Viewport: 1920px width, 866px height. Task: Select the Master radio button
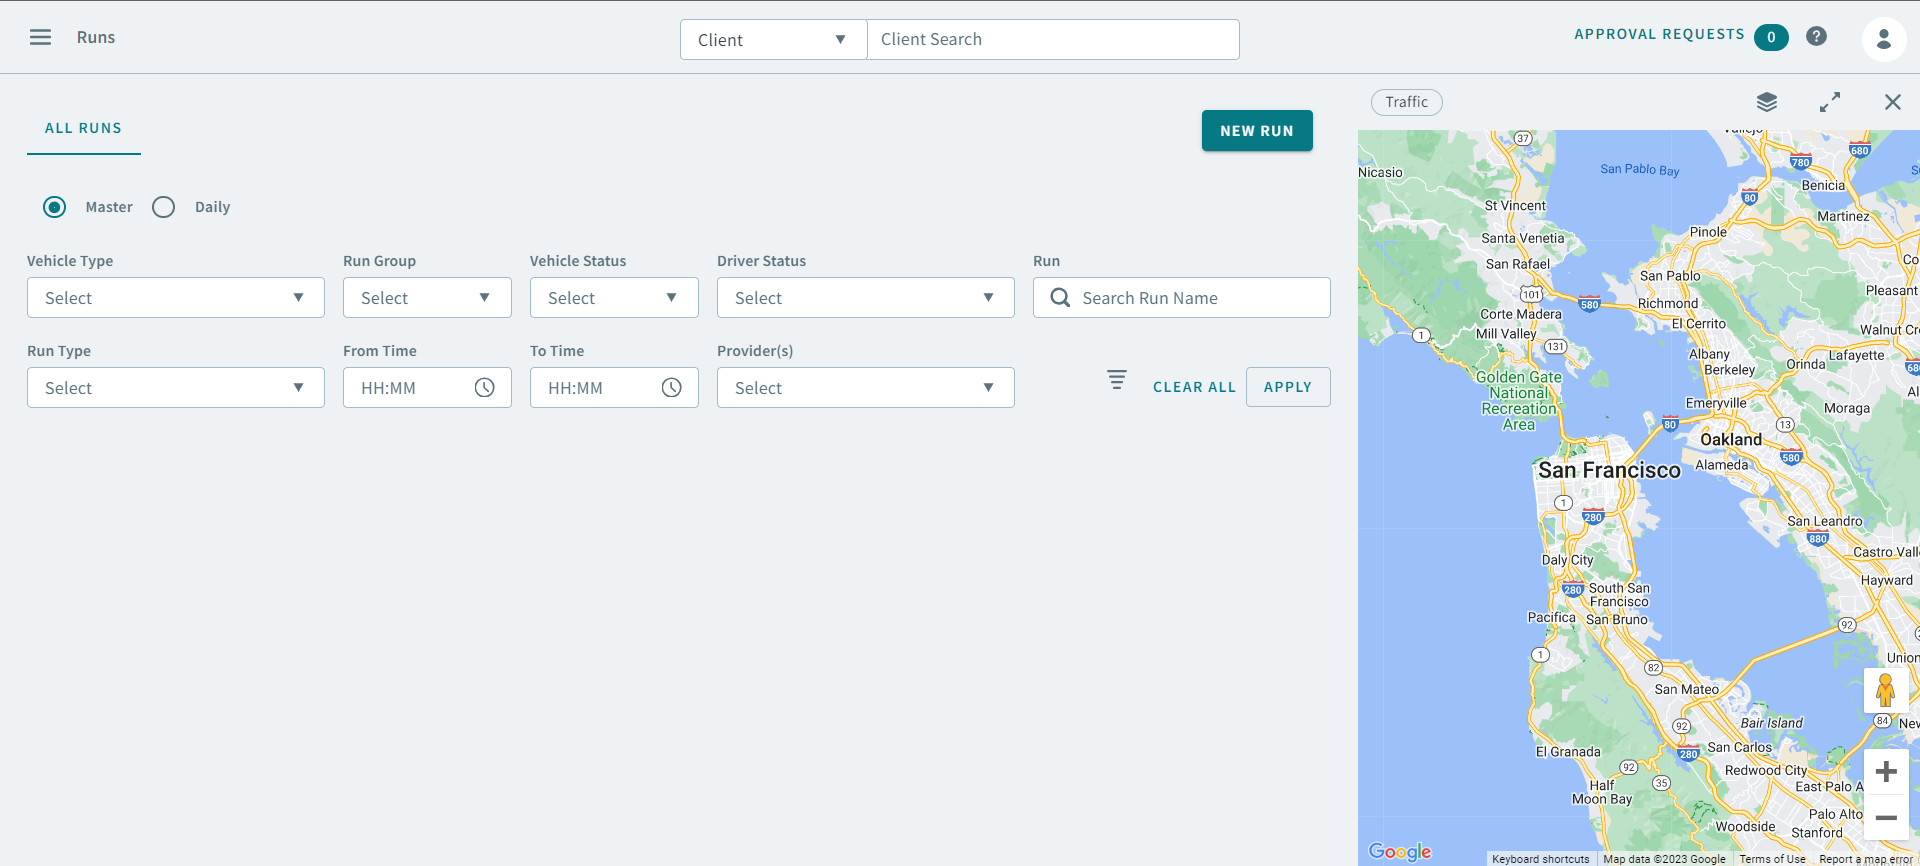pyautogui.click(x=55, y=207)
